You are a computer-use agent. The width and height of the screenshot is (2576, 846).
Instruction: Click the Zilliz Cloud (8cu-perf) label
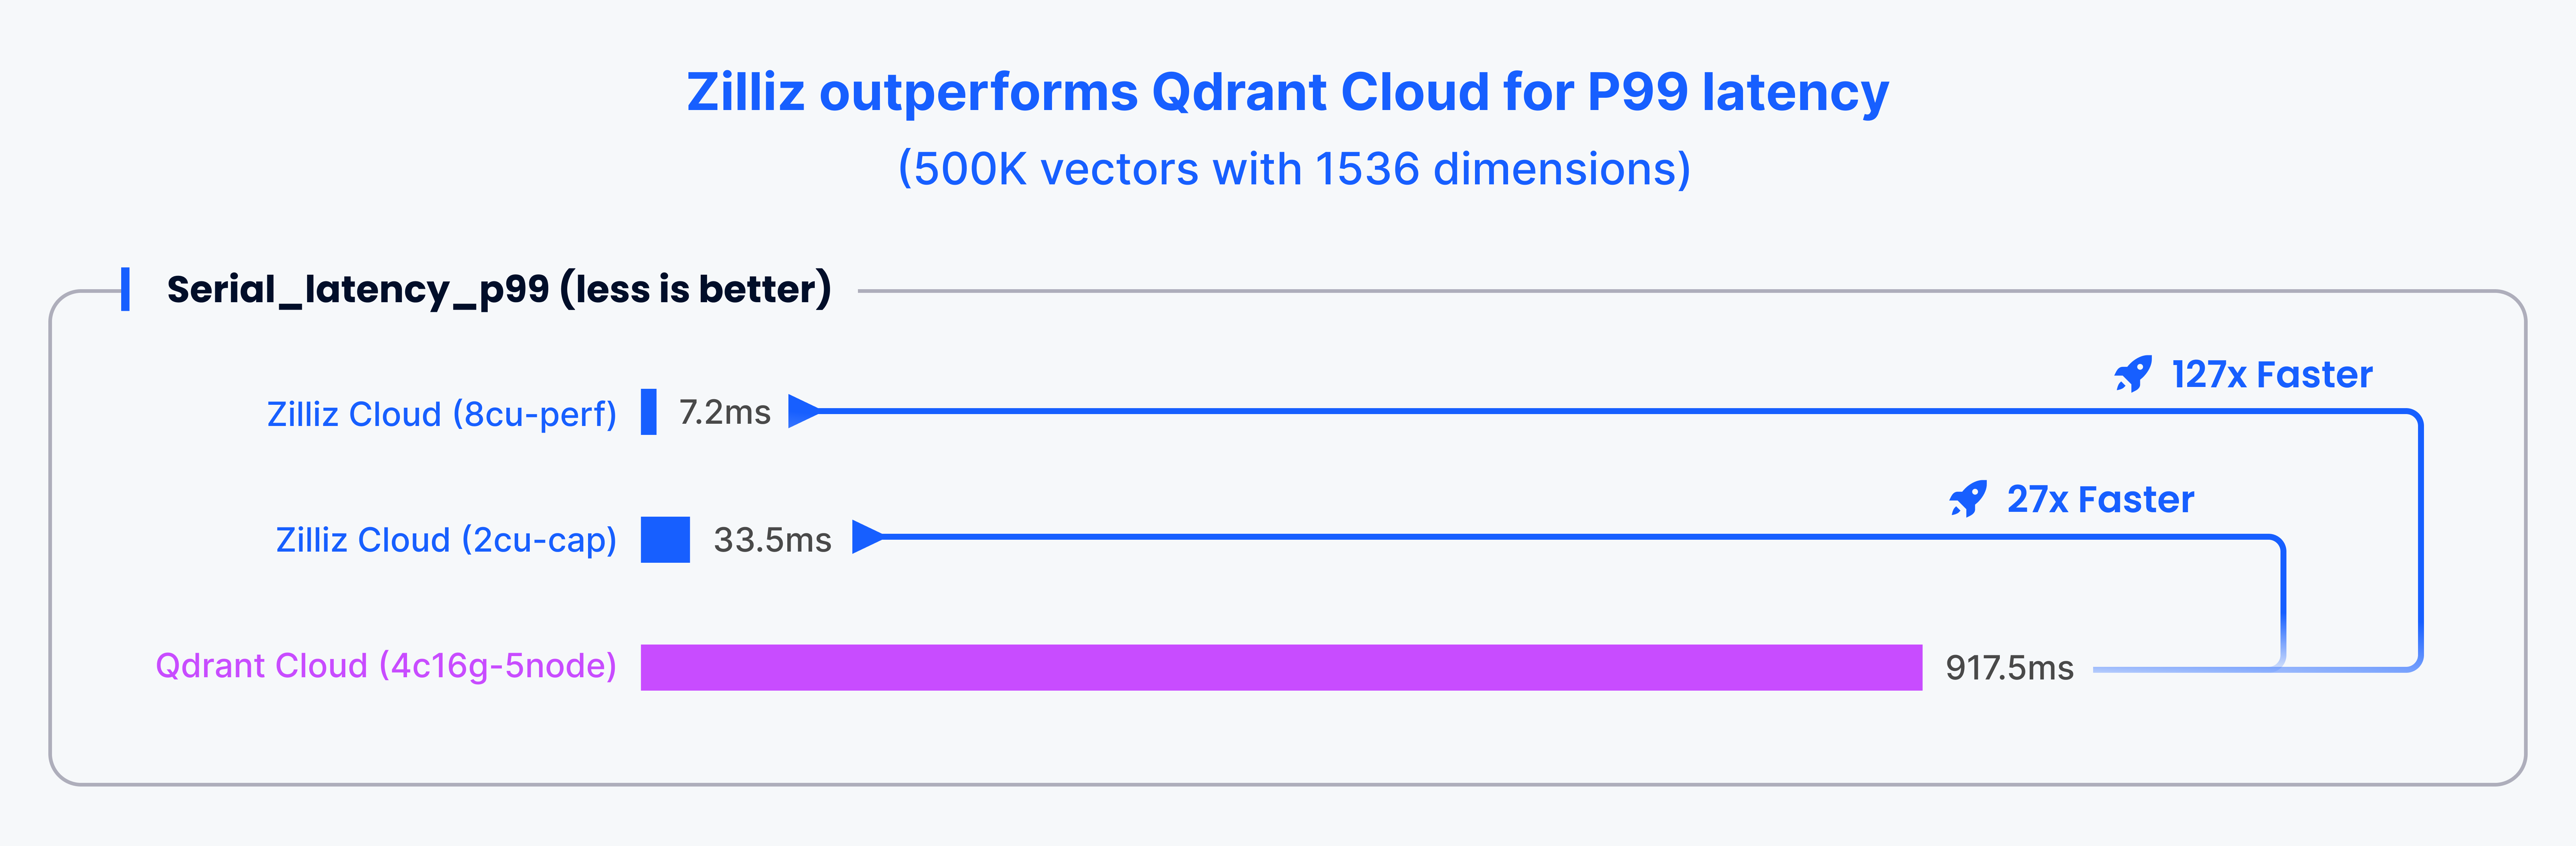(x=441, y=414)
